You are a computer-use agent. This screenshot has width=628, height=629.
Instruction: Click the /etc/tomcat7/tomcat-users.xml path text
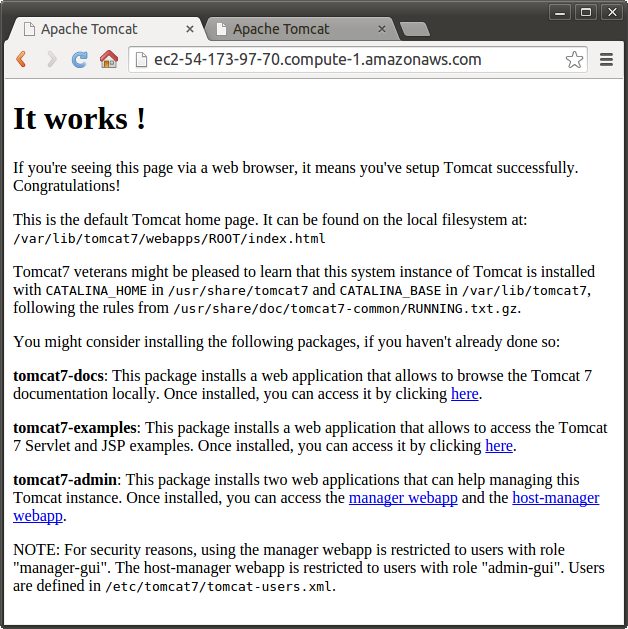[219, 586]
